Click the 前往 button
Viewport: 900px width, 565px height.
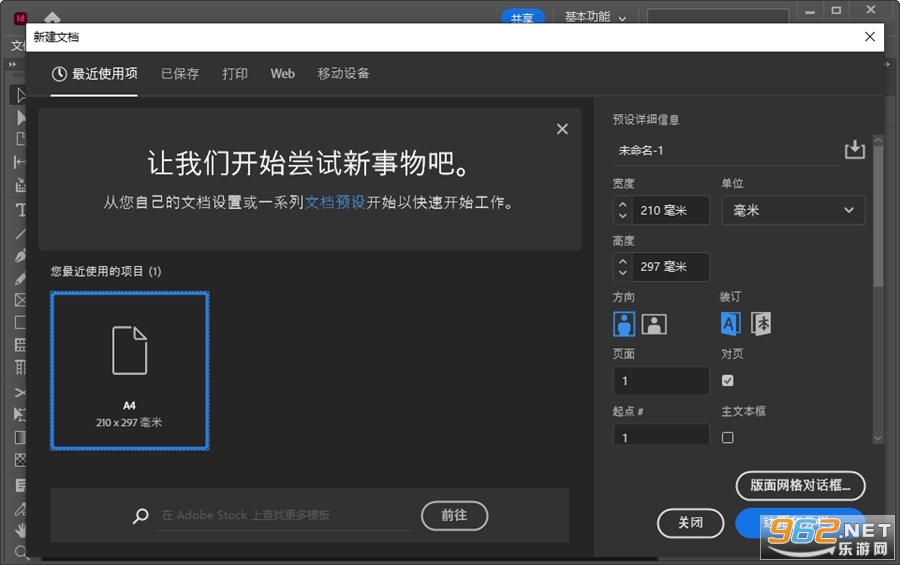point(454,516)
